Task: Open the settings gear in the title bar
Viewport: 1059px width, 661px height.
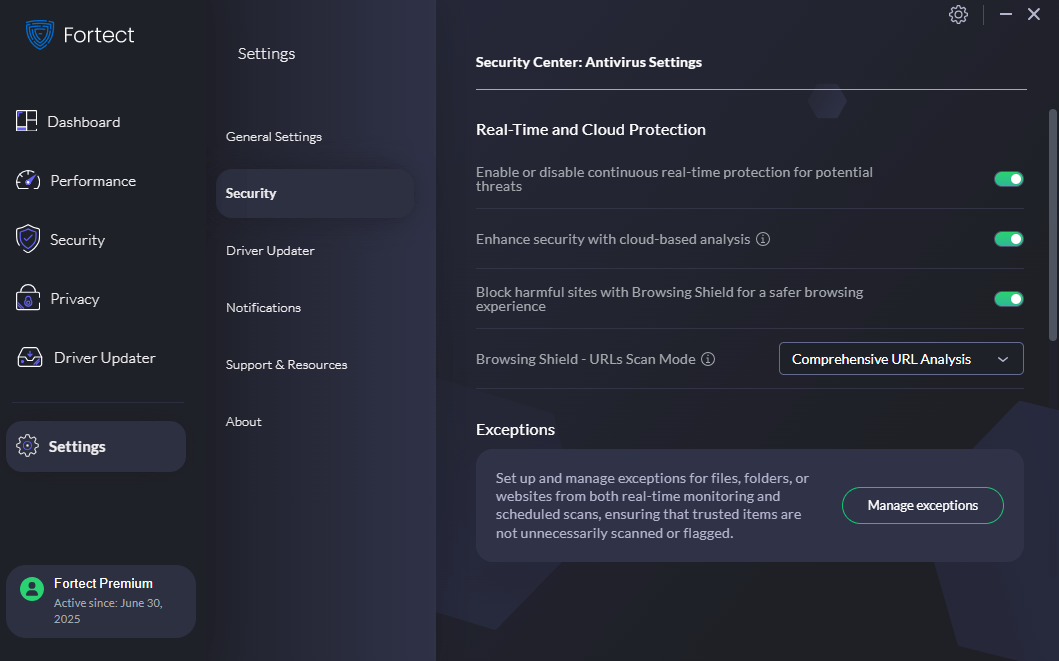Action: 958,14
